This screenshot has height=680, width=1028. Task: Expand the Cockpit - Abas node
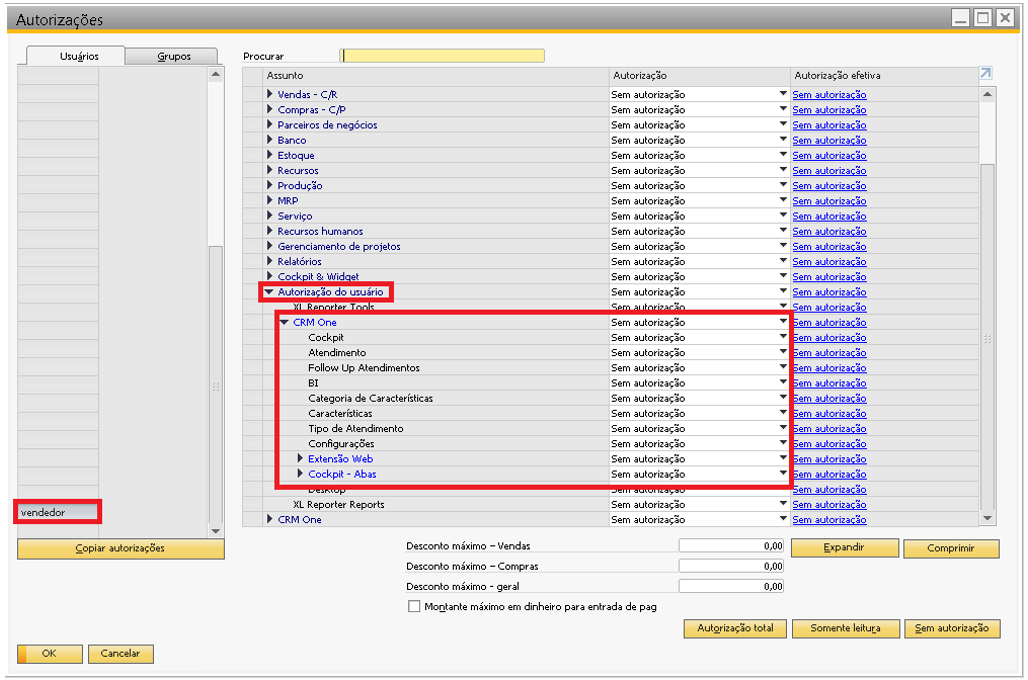pos(300,473)
